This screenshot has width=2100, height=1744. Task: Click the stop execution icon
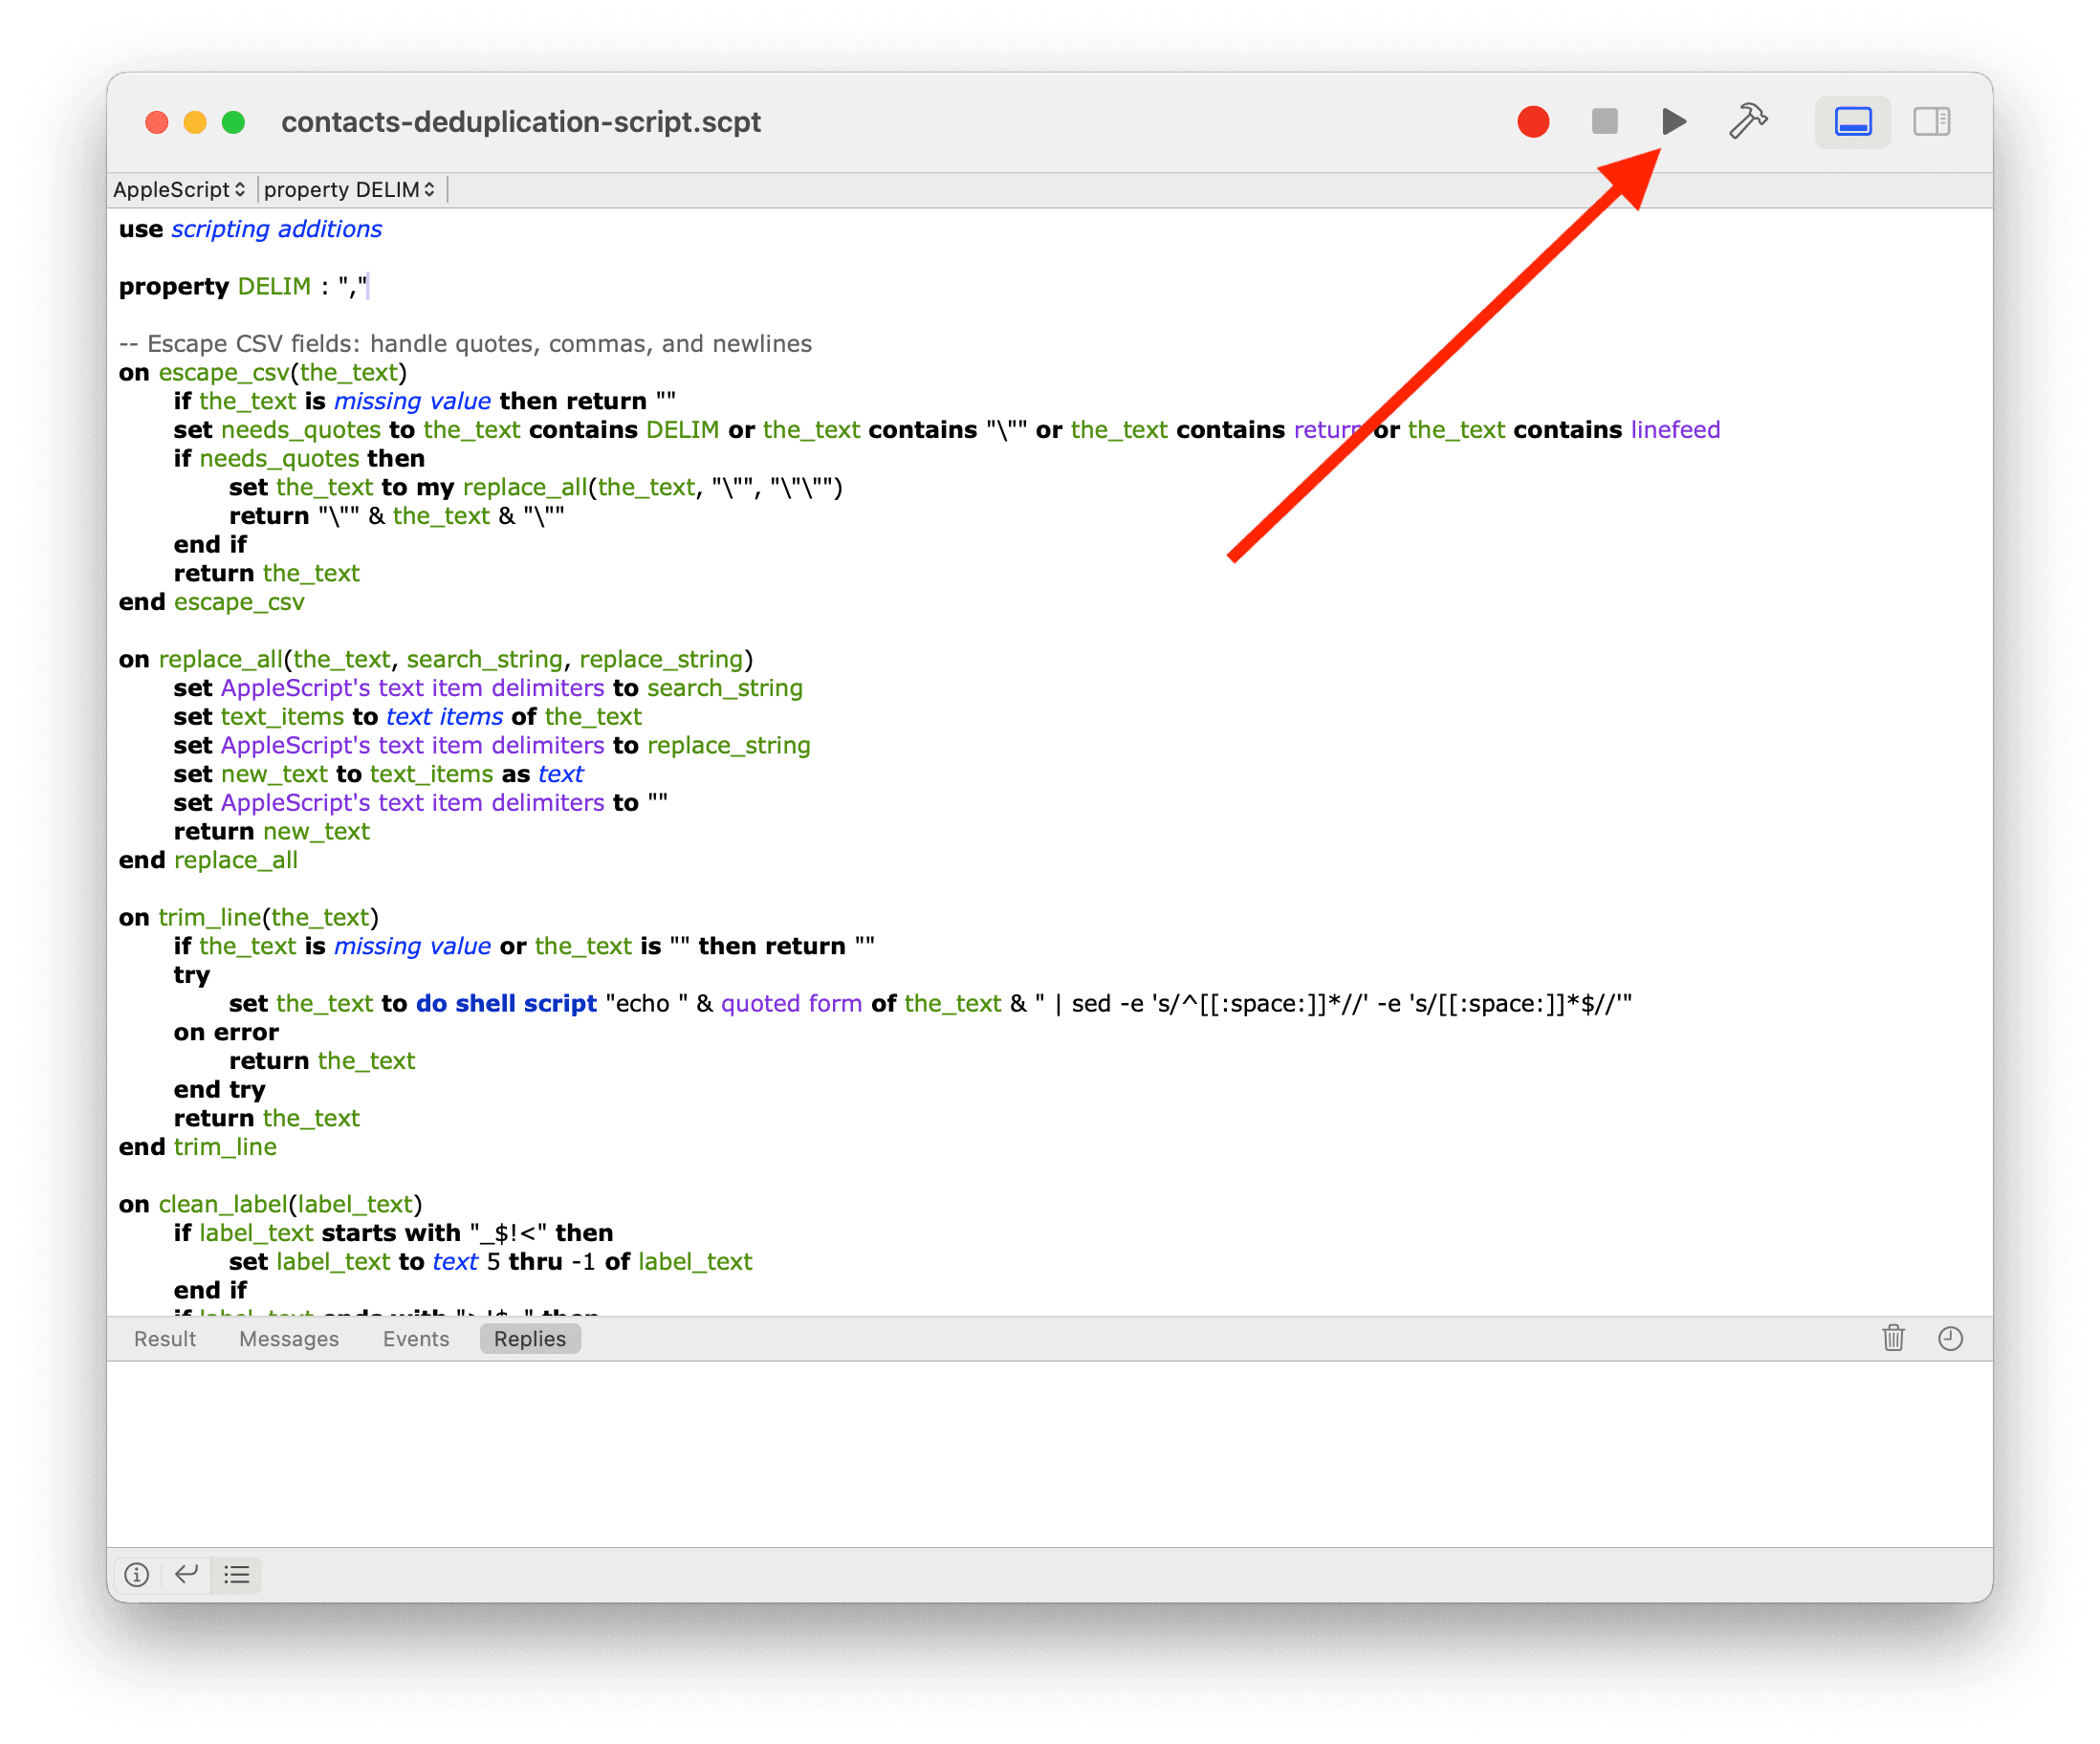tap(1604, 121)
